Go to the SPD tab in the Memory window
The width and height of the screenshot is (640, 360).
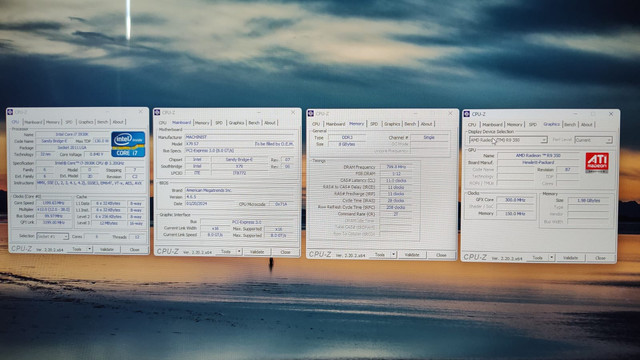click(374, 124)
